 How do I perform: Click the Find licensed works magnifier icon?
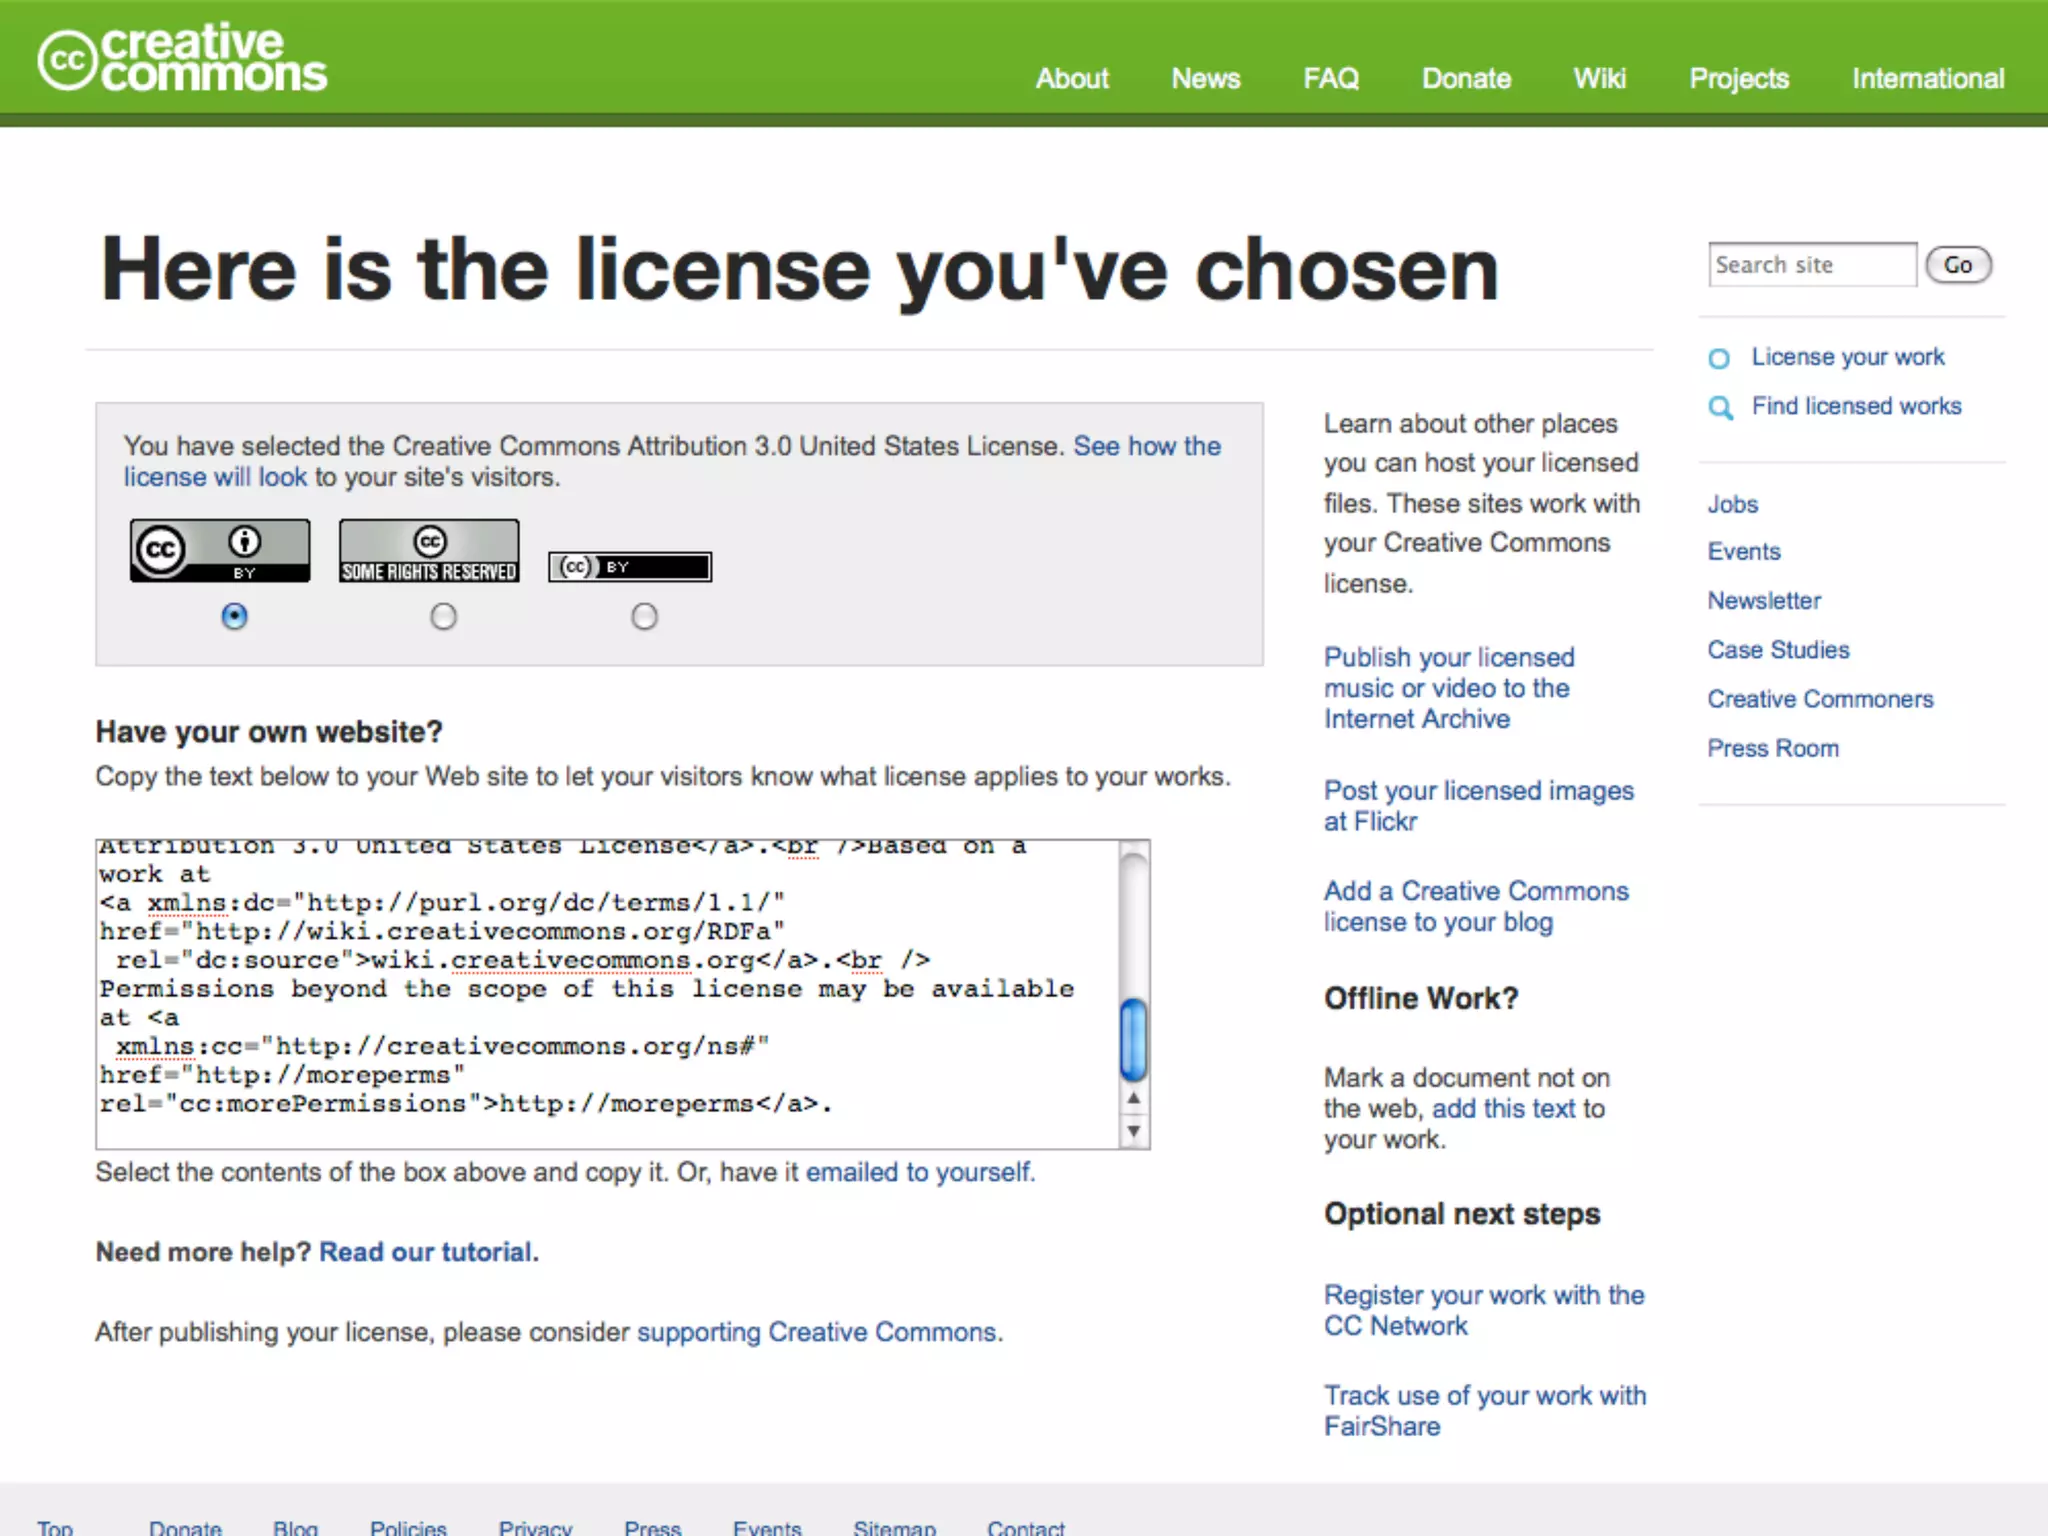1720,407
